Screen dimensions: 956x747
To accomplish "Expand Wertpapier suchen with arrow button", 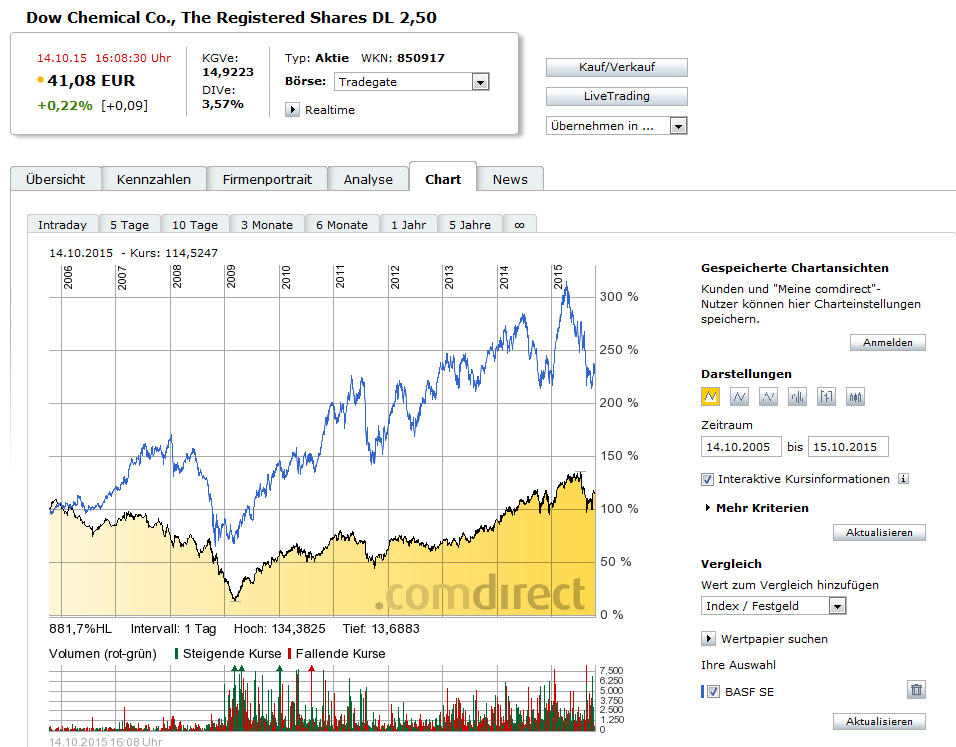I will pos(708,638).
